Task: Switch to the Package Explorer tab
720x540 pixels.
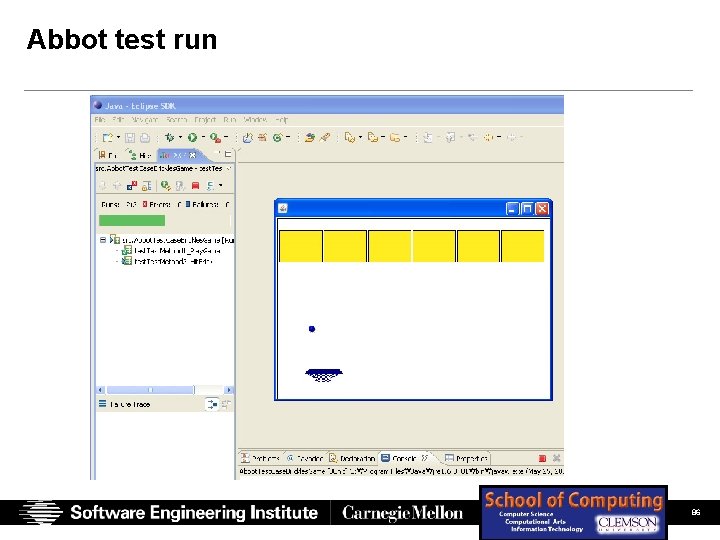Action: click(109, 155)
